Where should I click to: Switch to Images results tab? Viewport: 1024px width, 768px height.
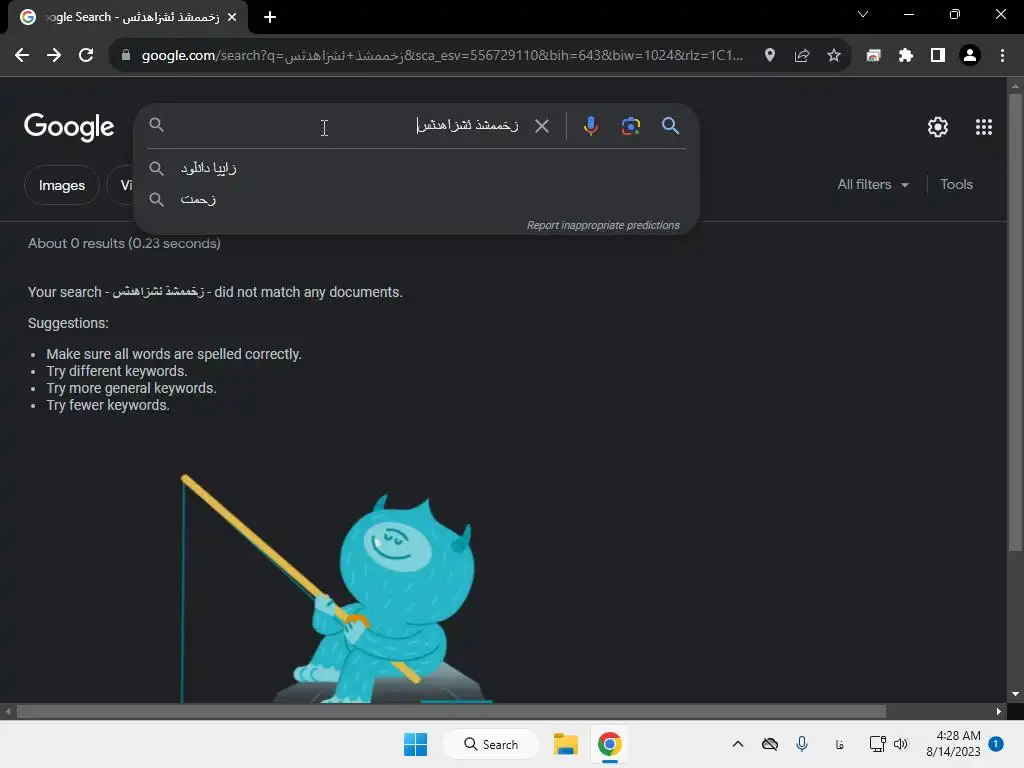pyautogui.click(x=62, y=185)
